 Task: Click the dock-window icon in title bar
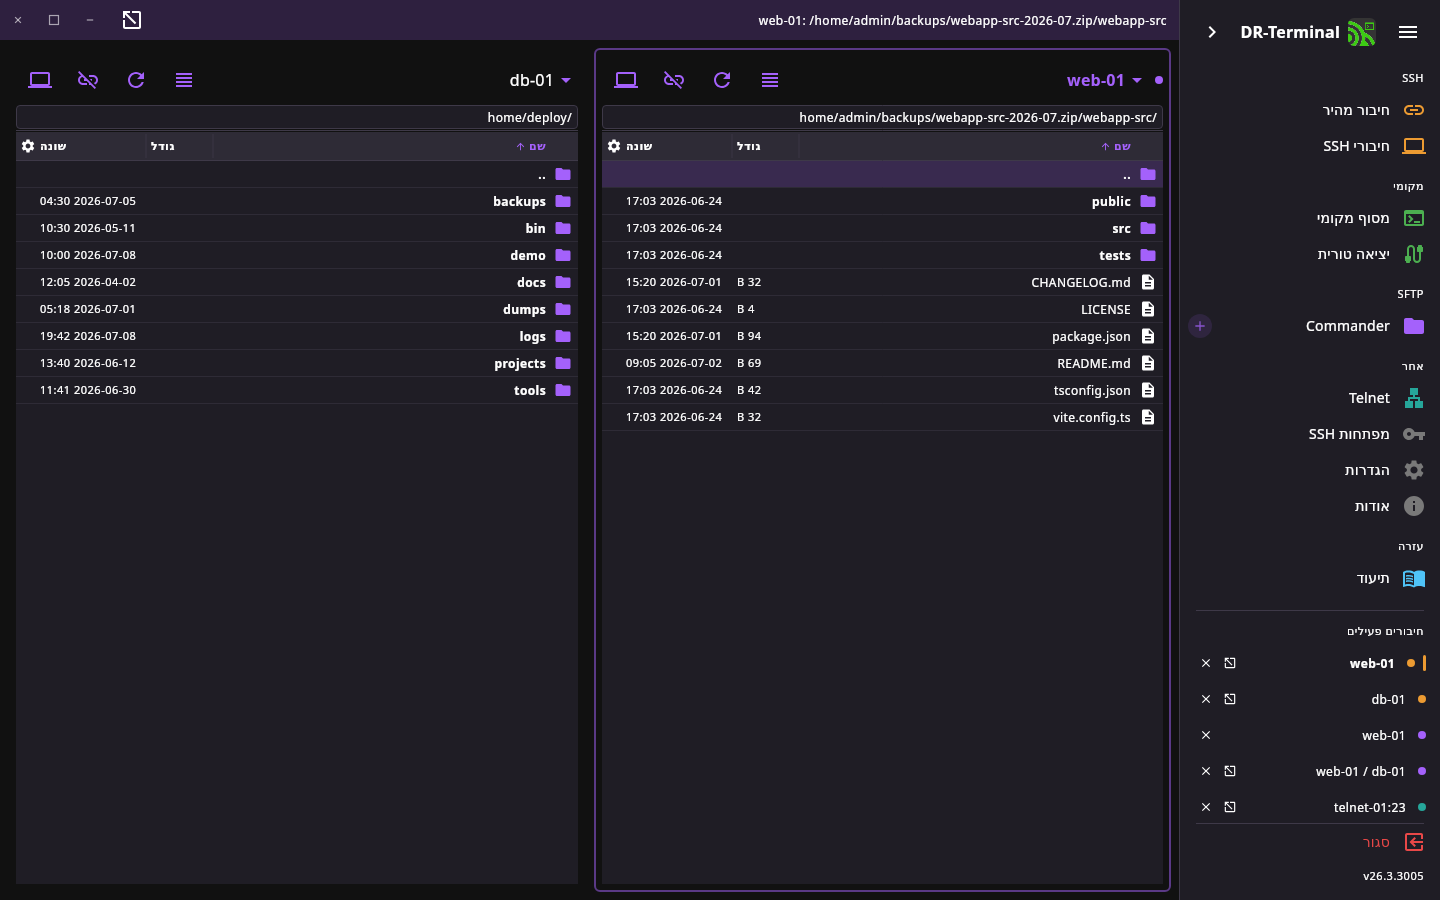coord(132,20)
